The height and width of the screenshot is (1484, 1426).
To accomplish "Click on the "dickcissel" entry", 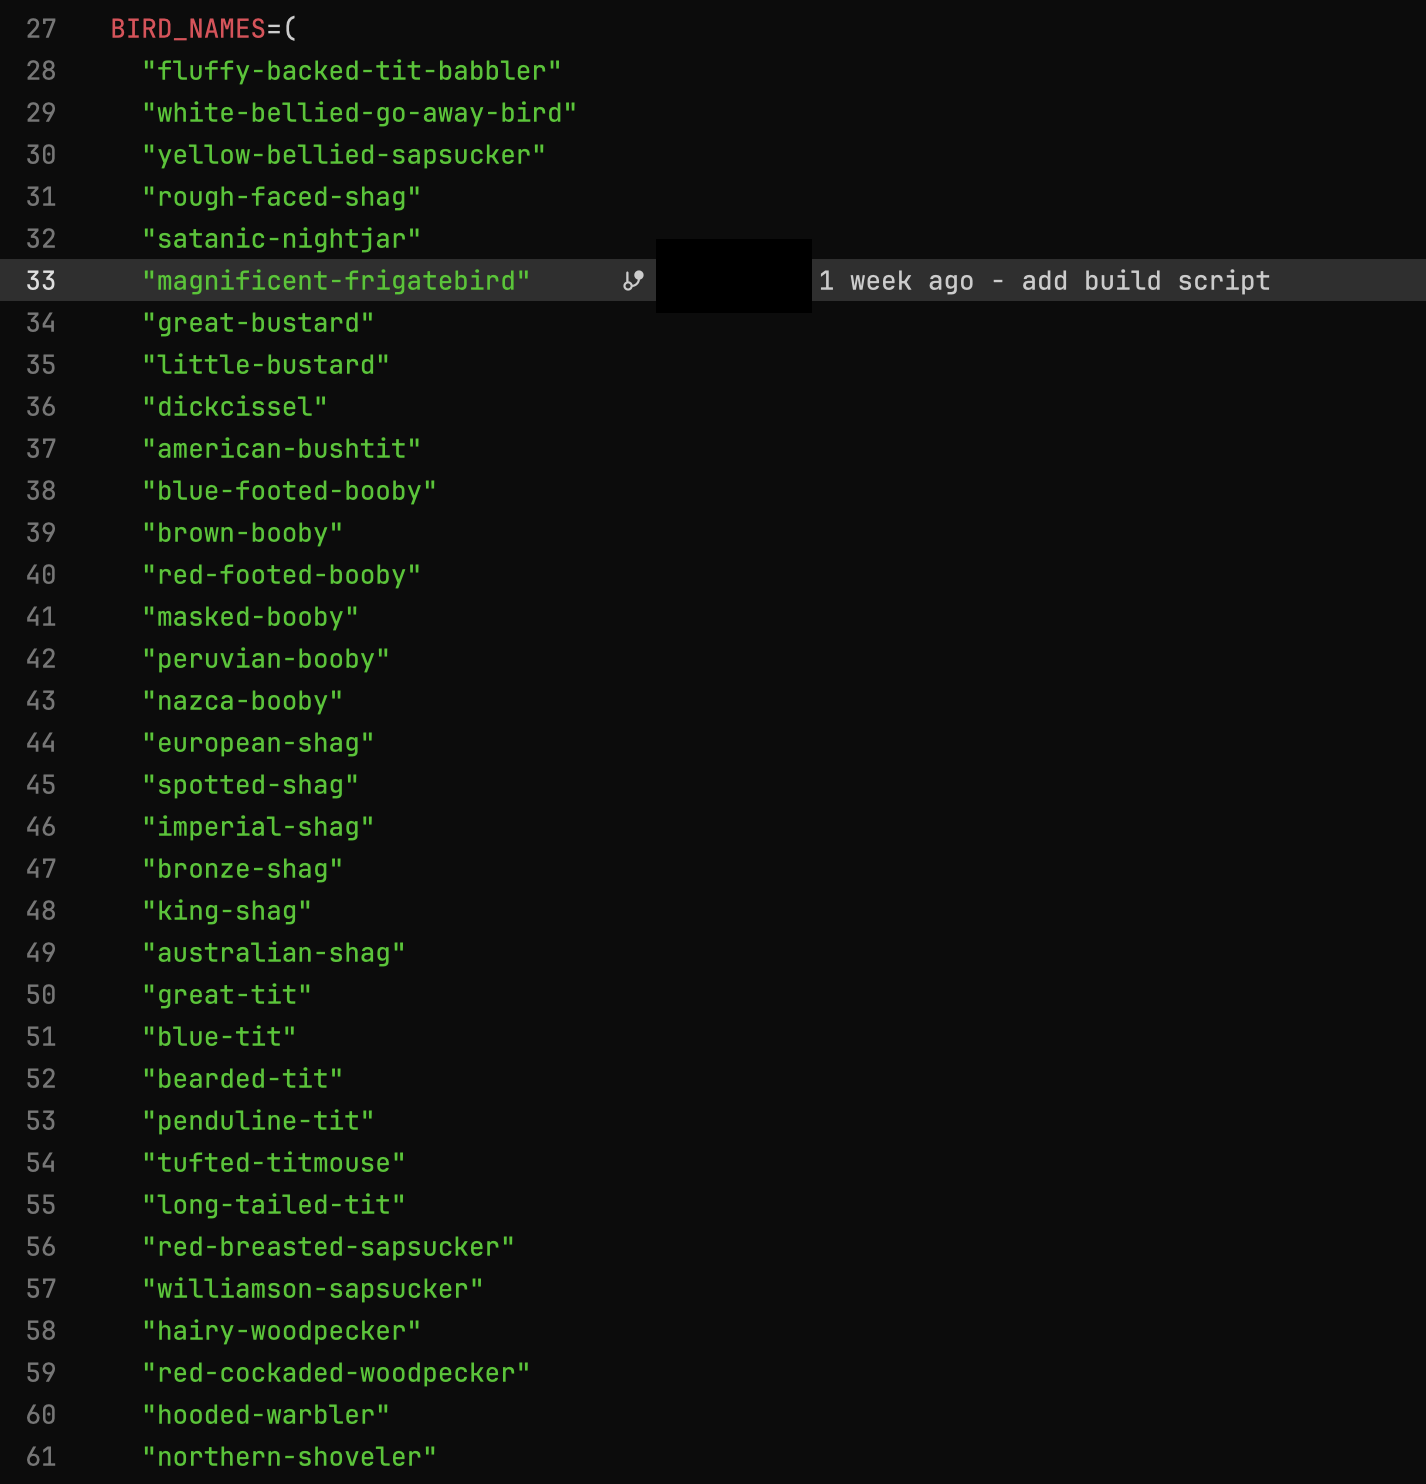I will pyautogui.click(x=235, y=407).
